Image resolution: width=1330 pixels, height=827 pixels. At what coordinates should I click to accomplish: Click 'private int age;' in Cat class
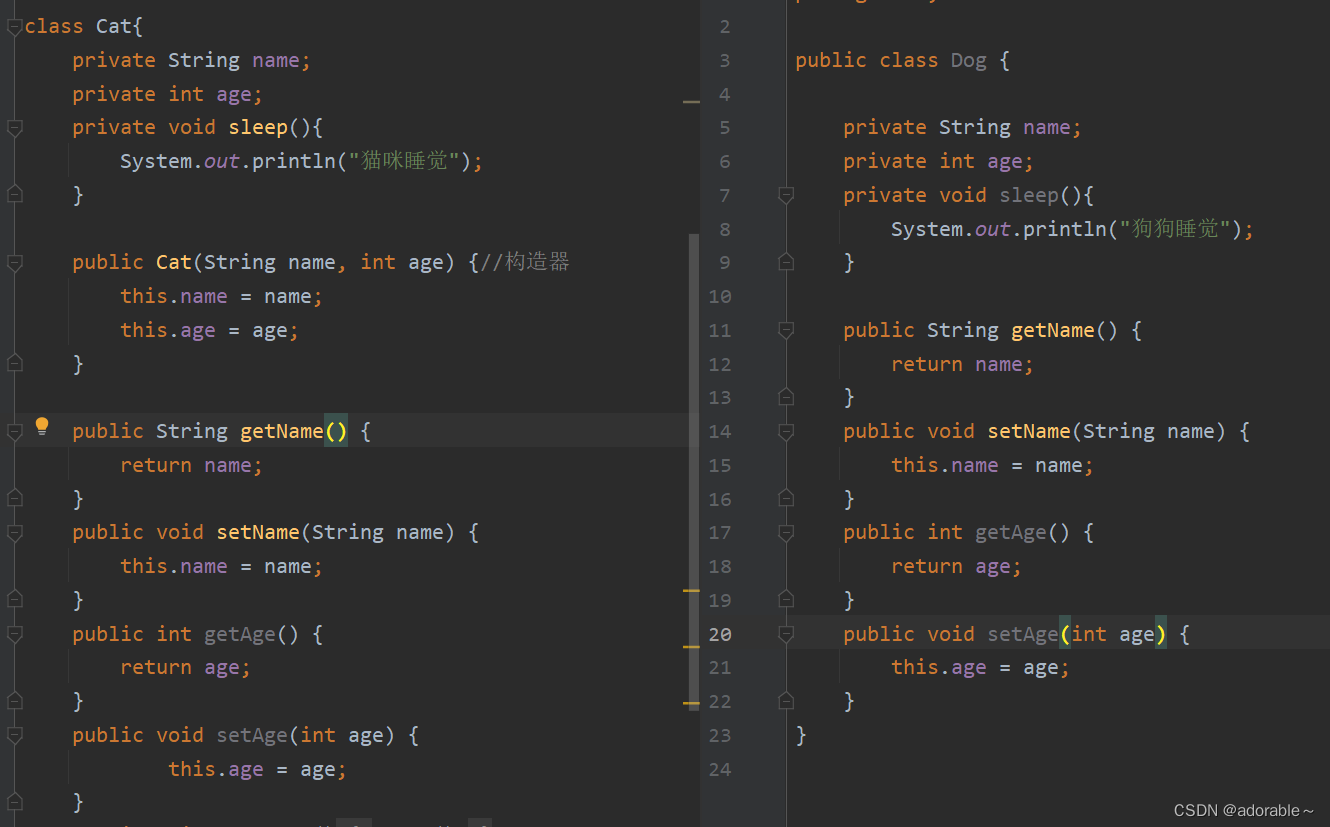[x=167, y=94]
